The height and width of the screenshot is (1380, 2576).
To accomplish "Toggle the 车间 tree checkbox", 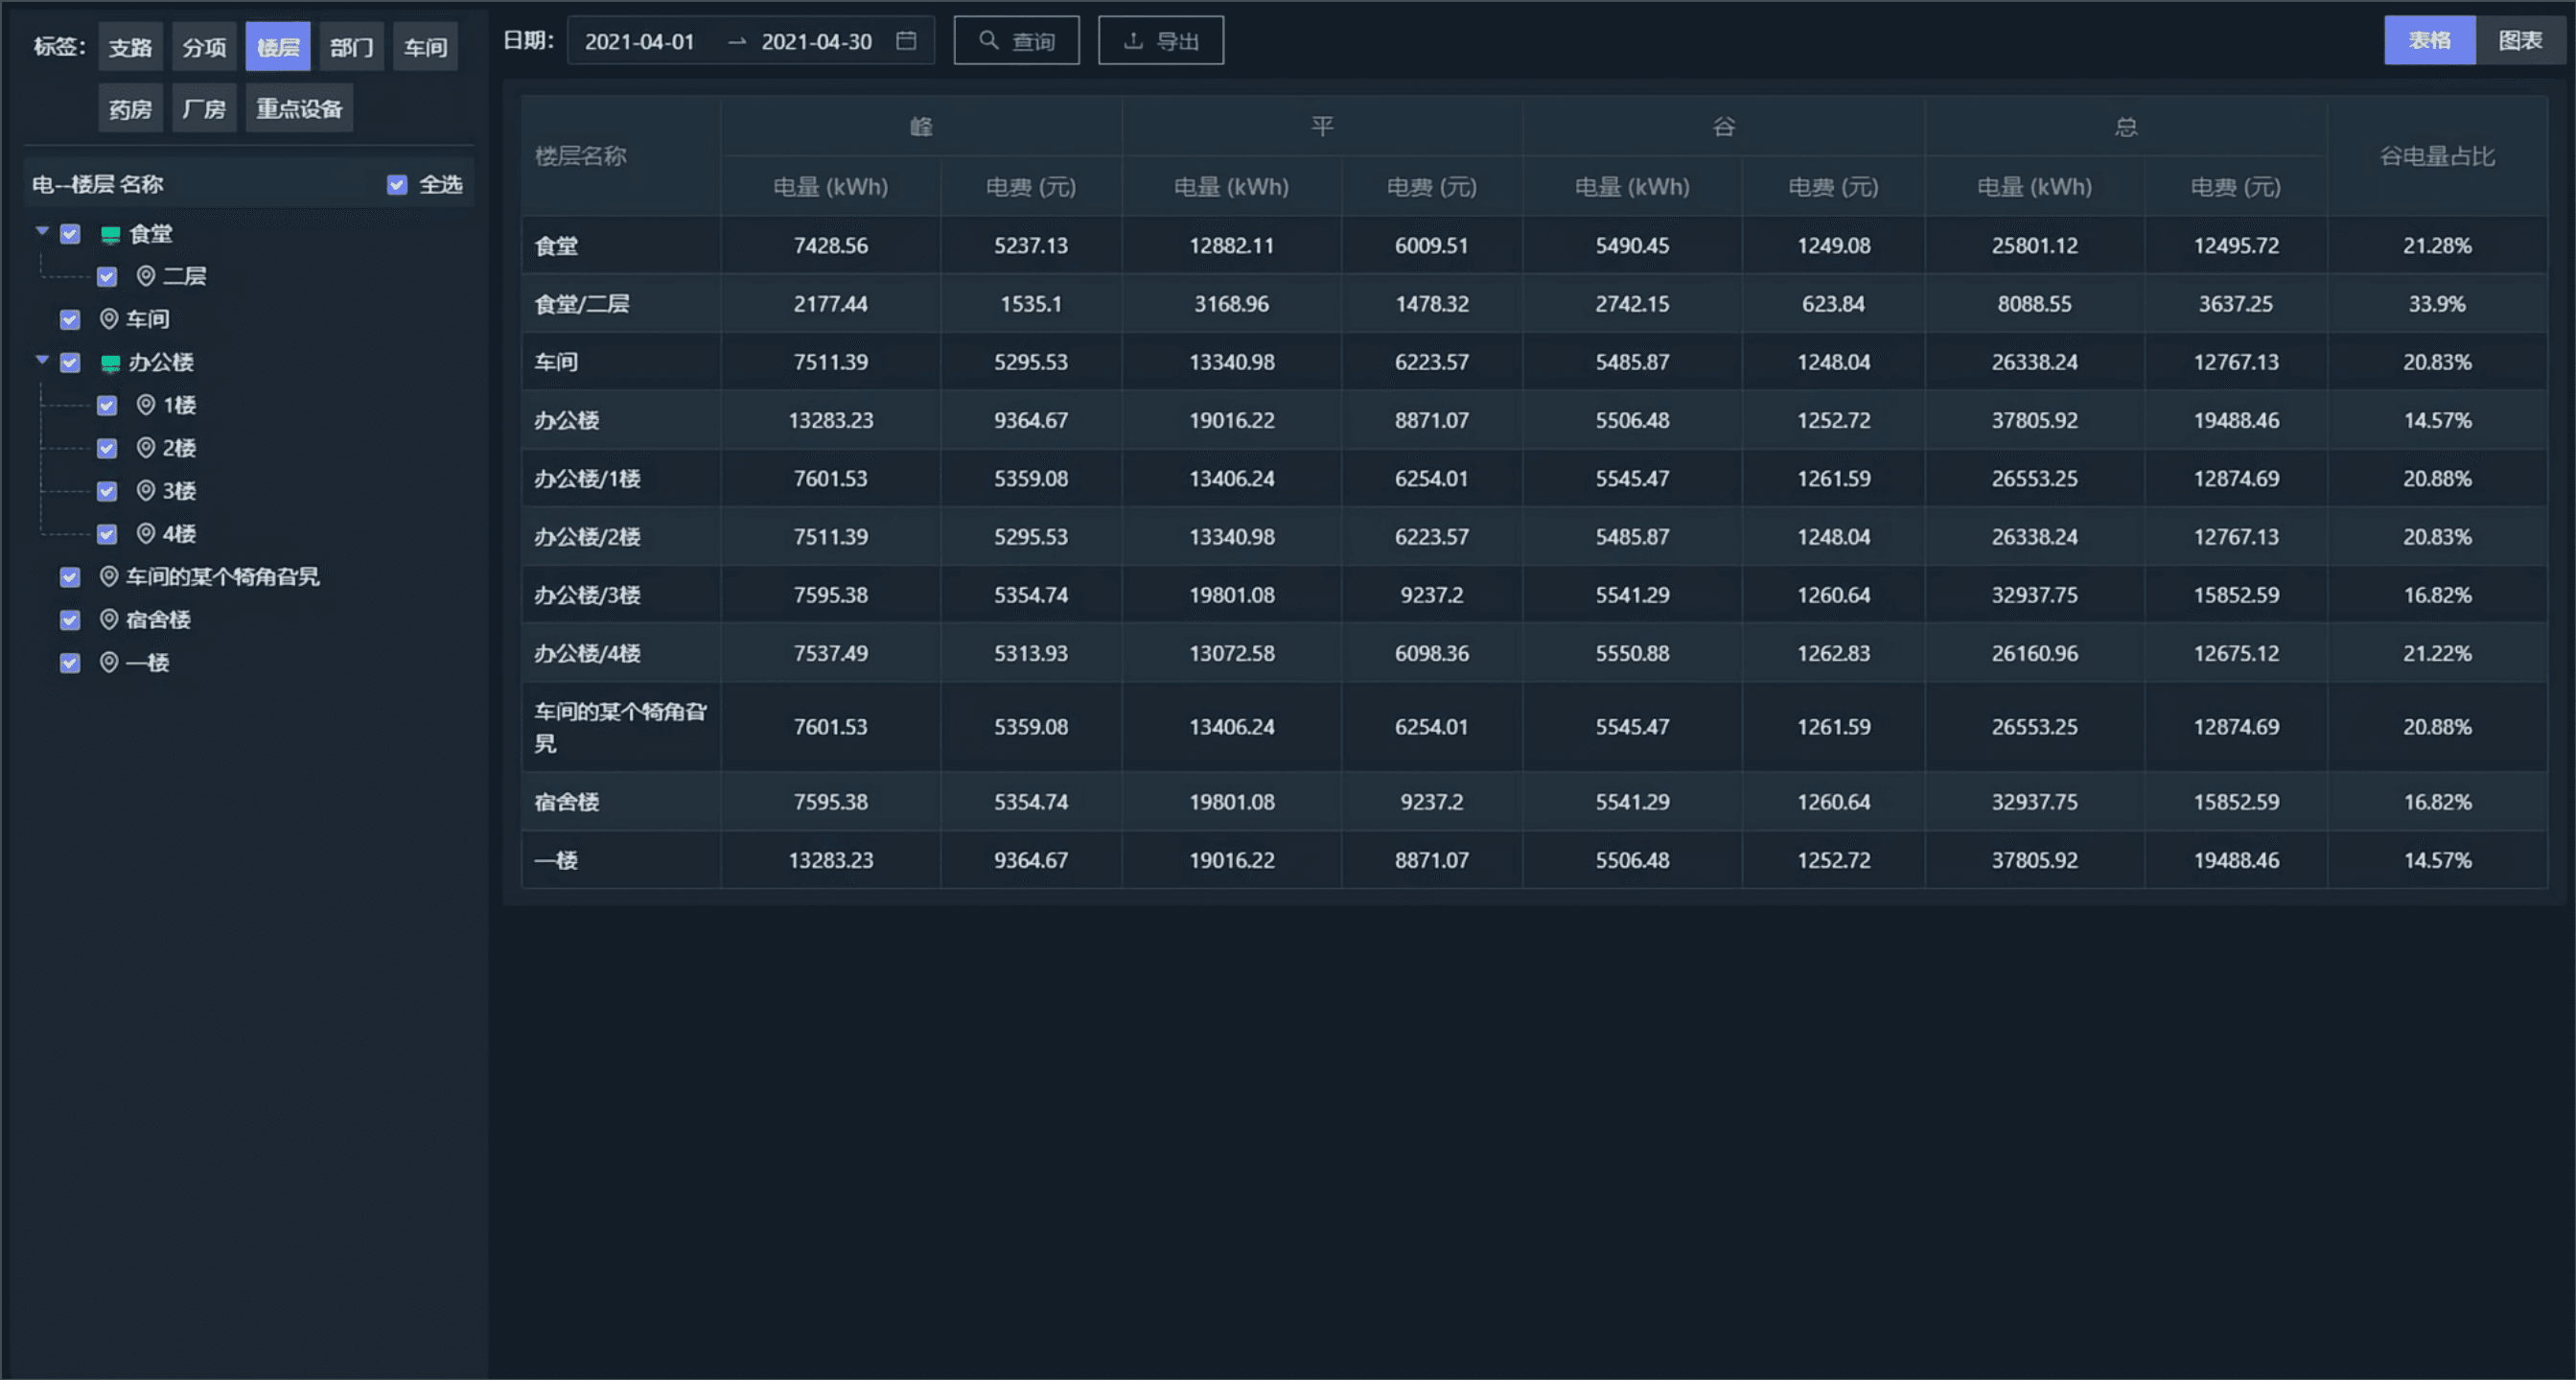I will point(70,320).
